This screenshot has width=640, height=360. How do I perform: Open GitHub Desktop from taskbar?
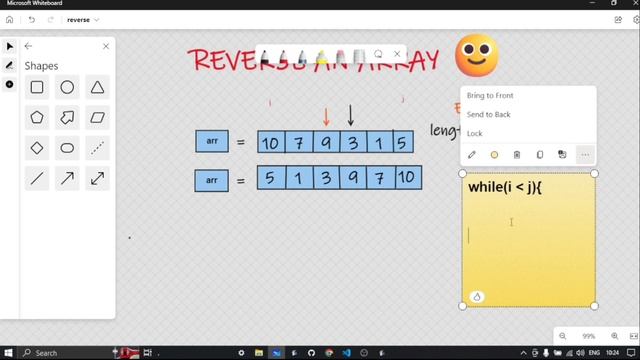pos(311,353)
